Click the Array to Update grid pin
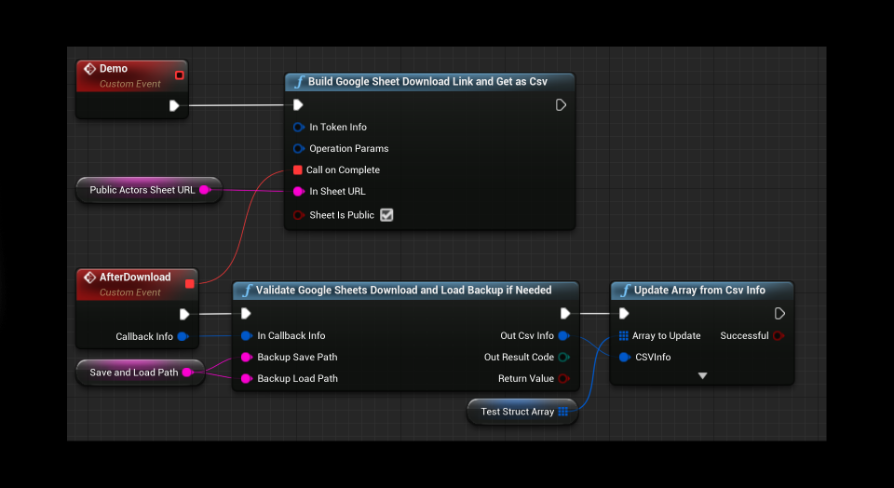894x488 pixels. coord(624,336)
